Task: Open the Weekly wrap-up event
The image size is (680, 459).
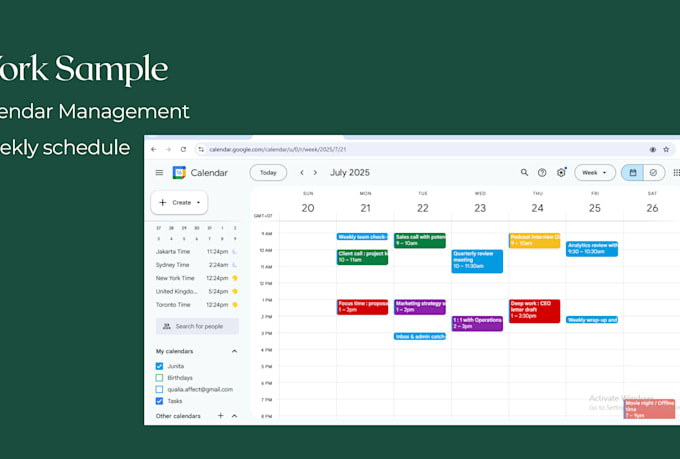Action: click(x=592, y=320)
